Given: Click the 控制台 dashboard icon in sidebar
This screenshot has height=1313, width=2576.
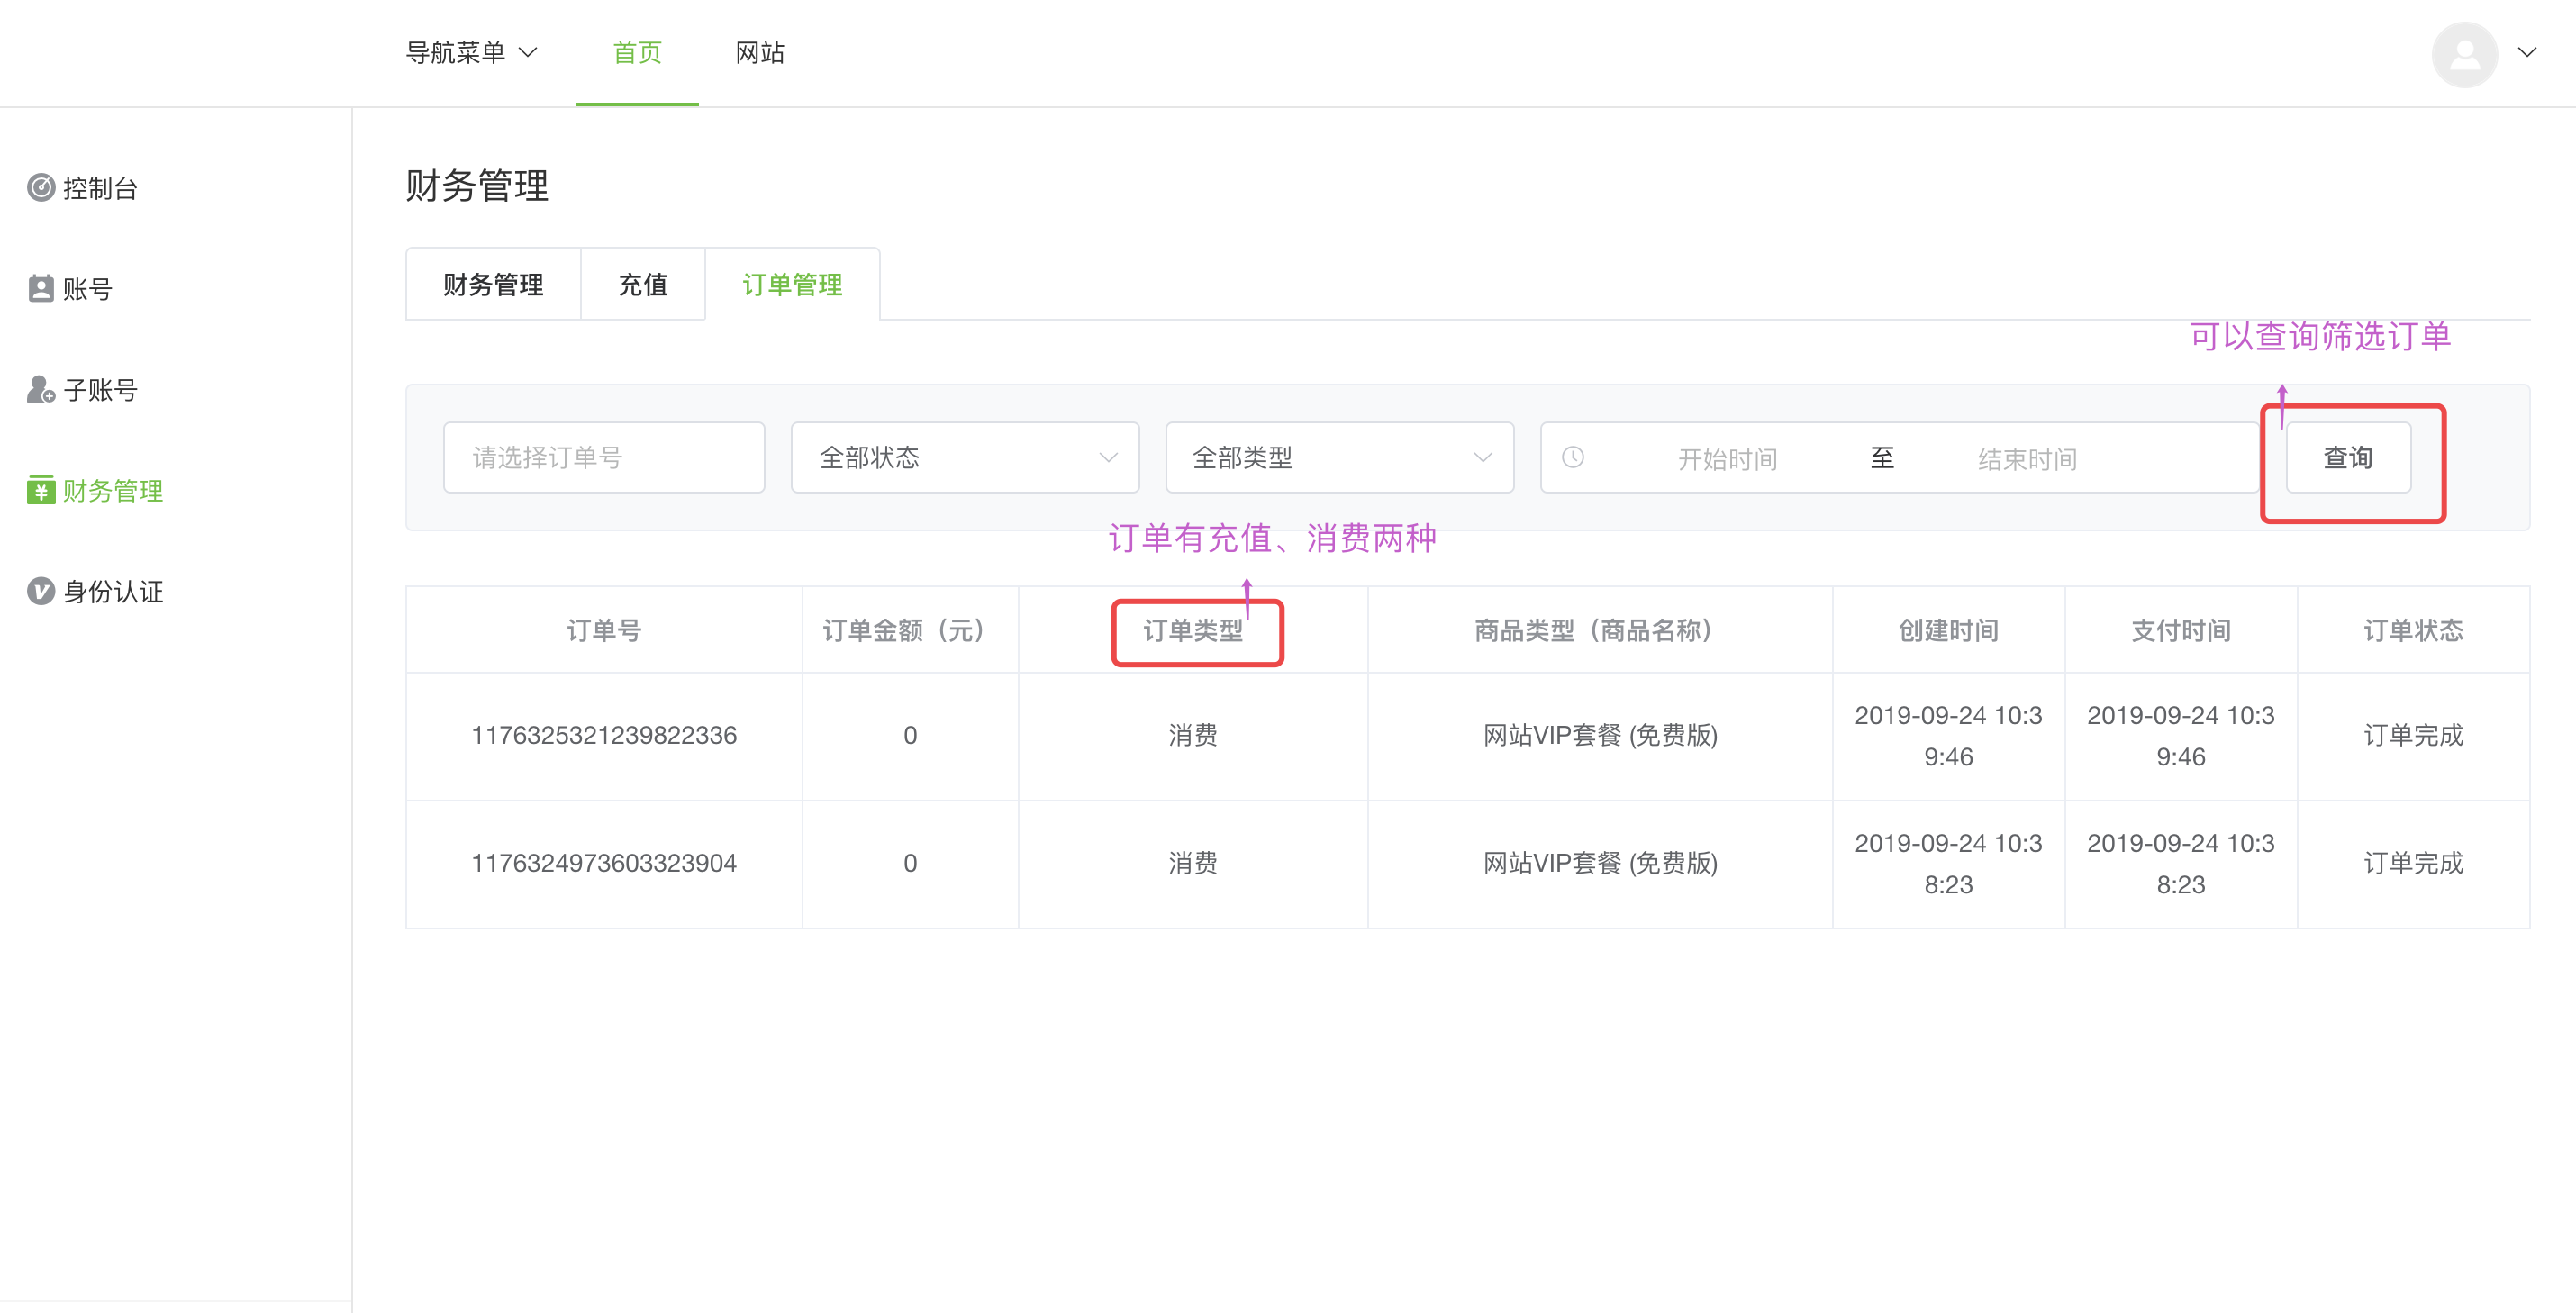Looking at the screenshot, I should pyautogui.click(x=41, y=188).
